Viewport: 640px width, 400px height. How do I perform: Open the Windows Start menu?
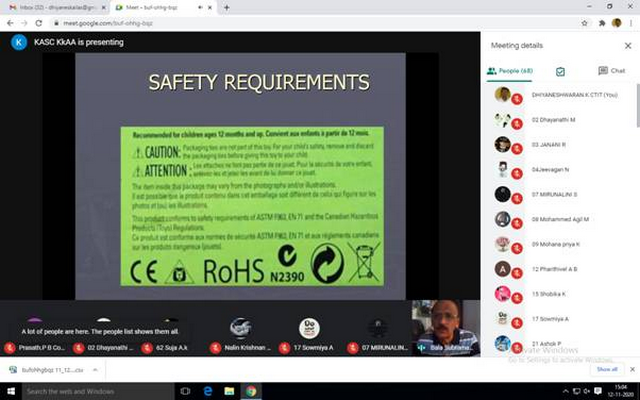pos(11,391)
